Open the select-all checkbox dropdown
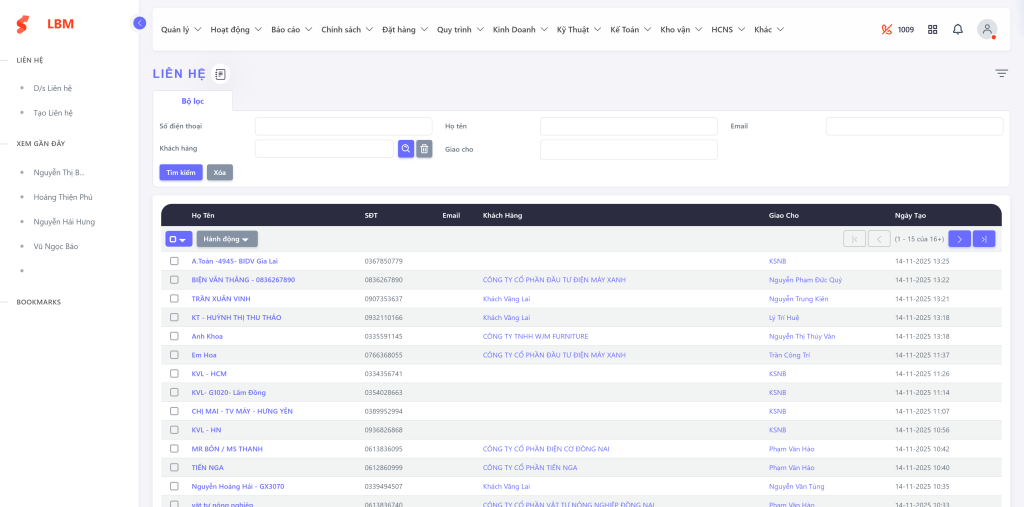The image size is (1024, 507). pos(178,239)
